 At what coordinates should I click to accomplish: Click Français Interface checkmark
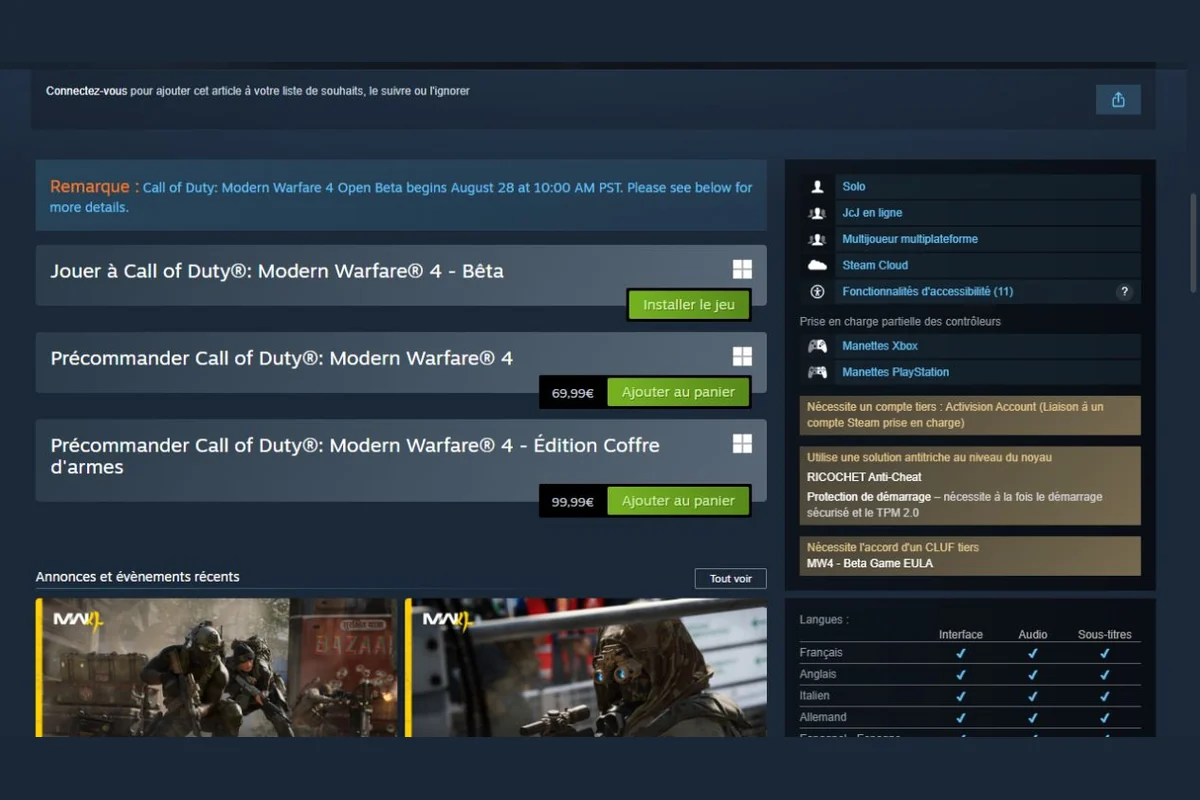(961, 653)
